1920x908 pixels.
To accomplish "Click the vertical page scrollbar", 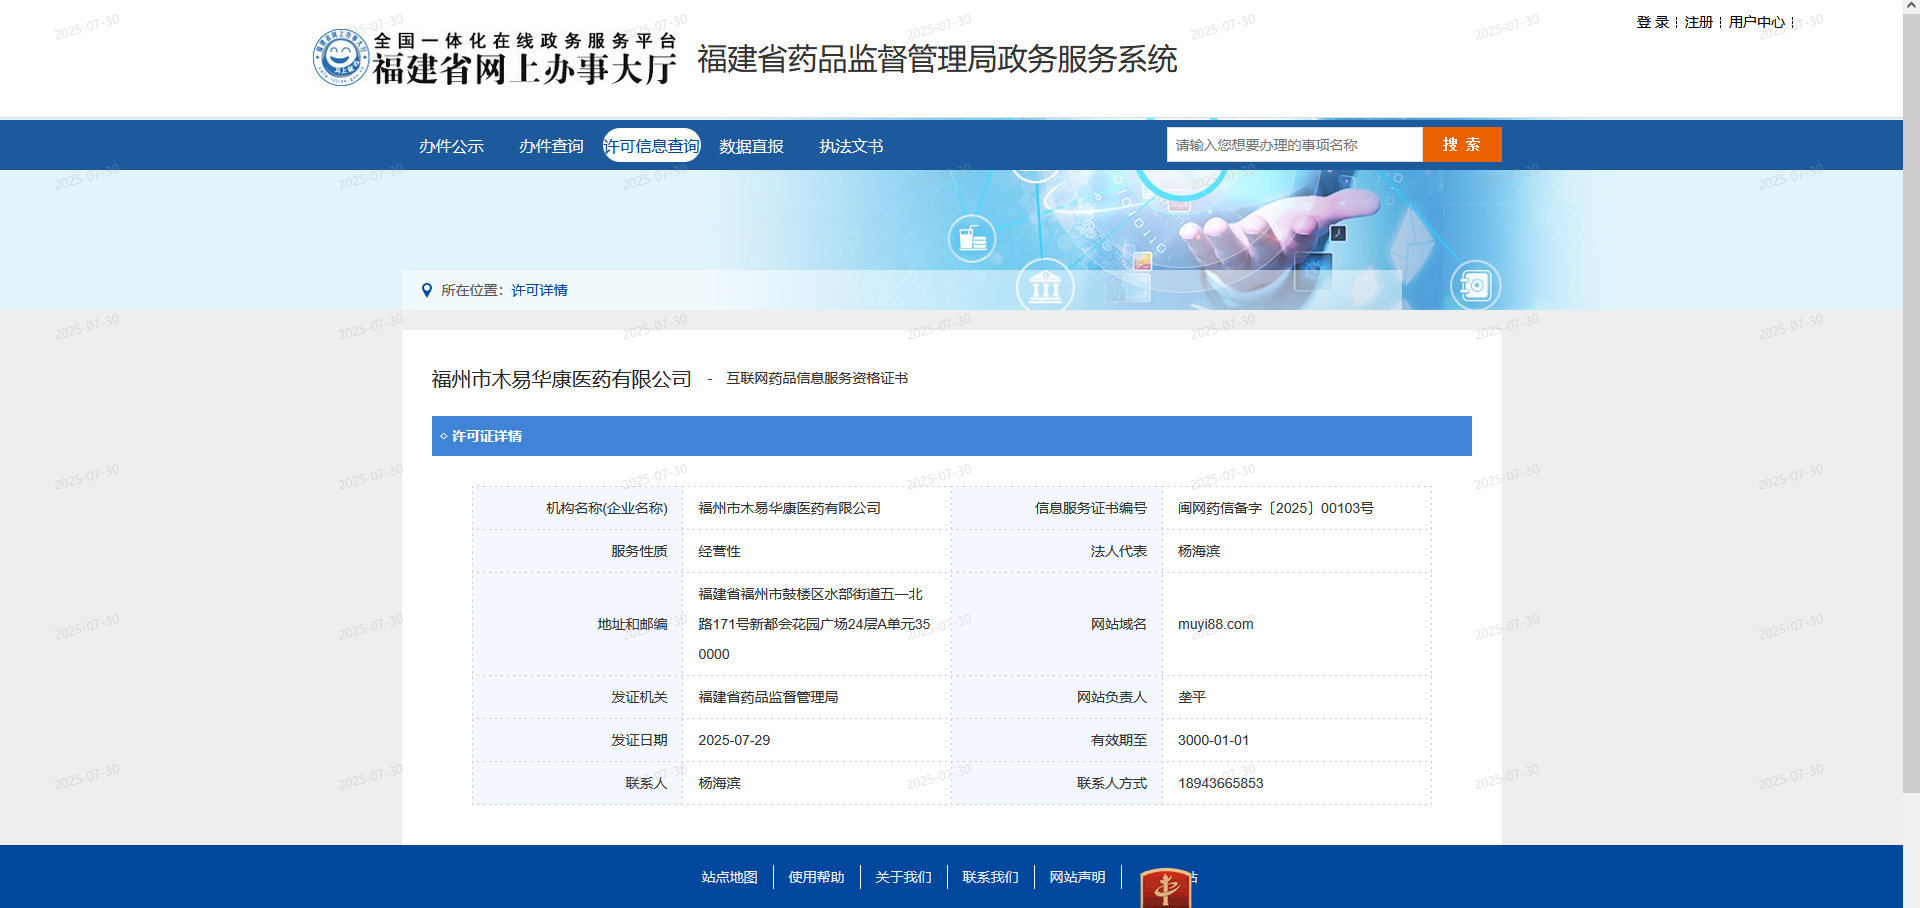I will (x=1911, y=400).
